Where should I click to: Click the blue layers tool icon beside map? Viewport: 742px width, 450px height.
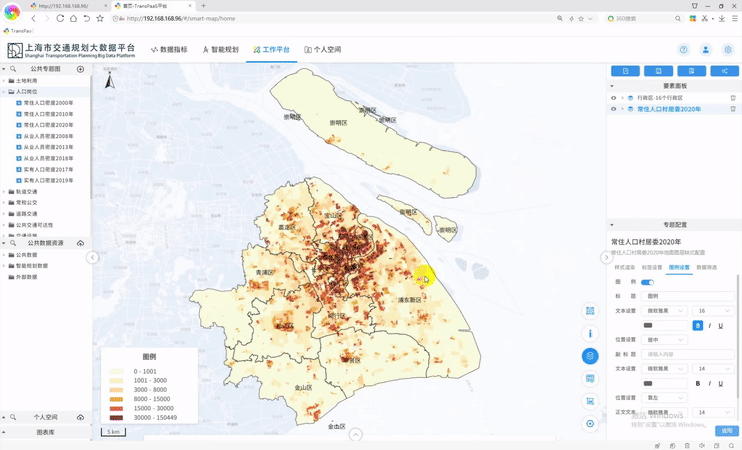(x=590, y=356)
